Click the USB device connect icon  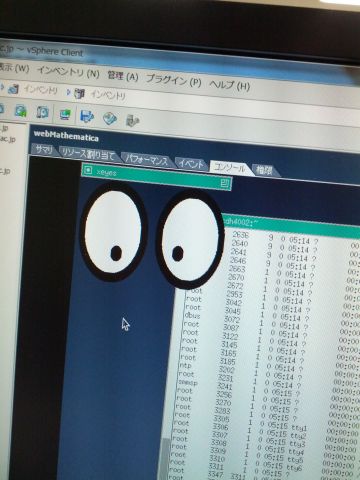coord(132,120)
